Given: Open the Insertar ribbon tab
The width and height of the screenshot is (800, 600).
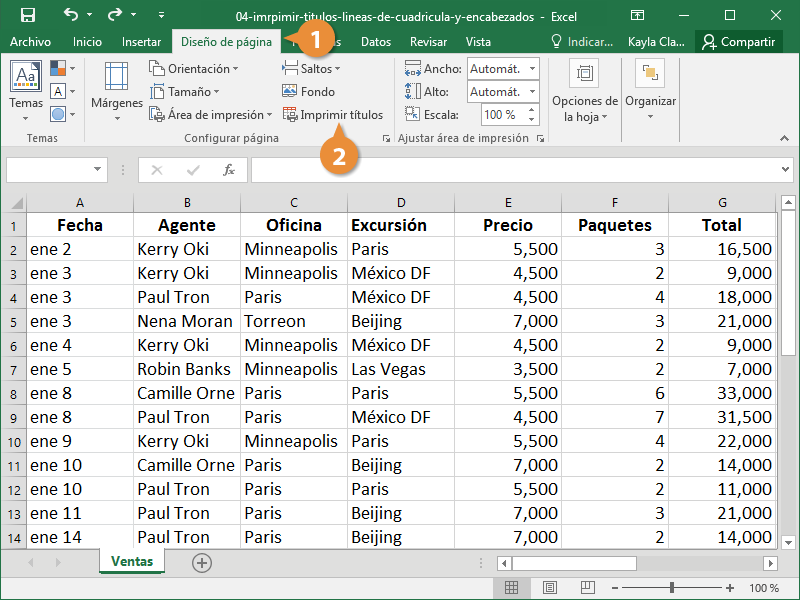Looking at the screenshot, I should coord(141,42).
